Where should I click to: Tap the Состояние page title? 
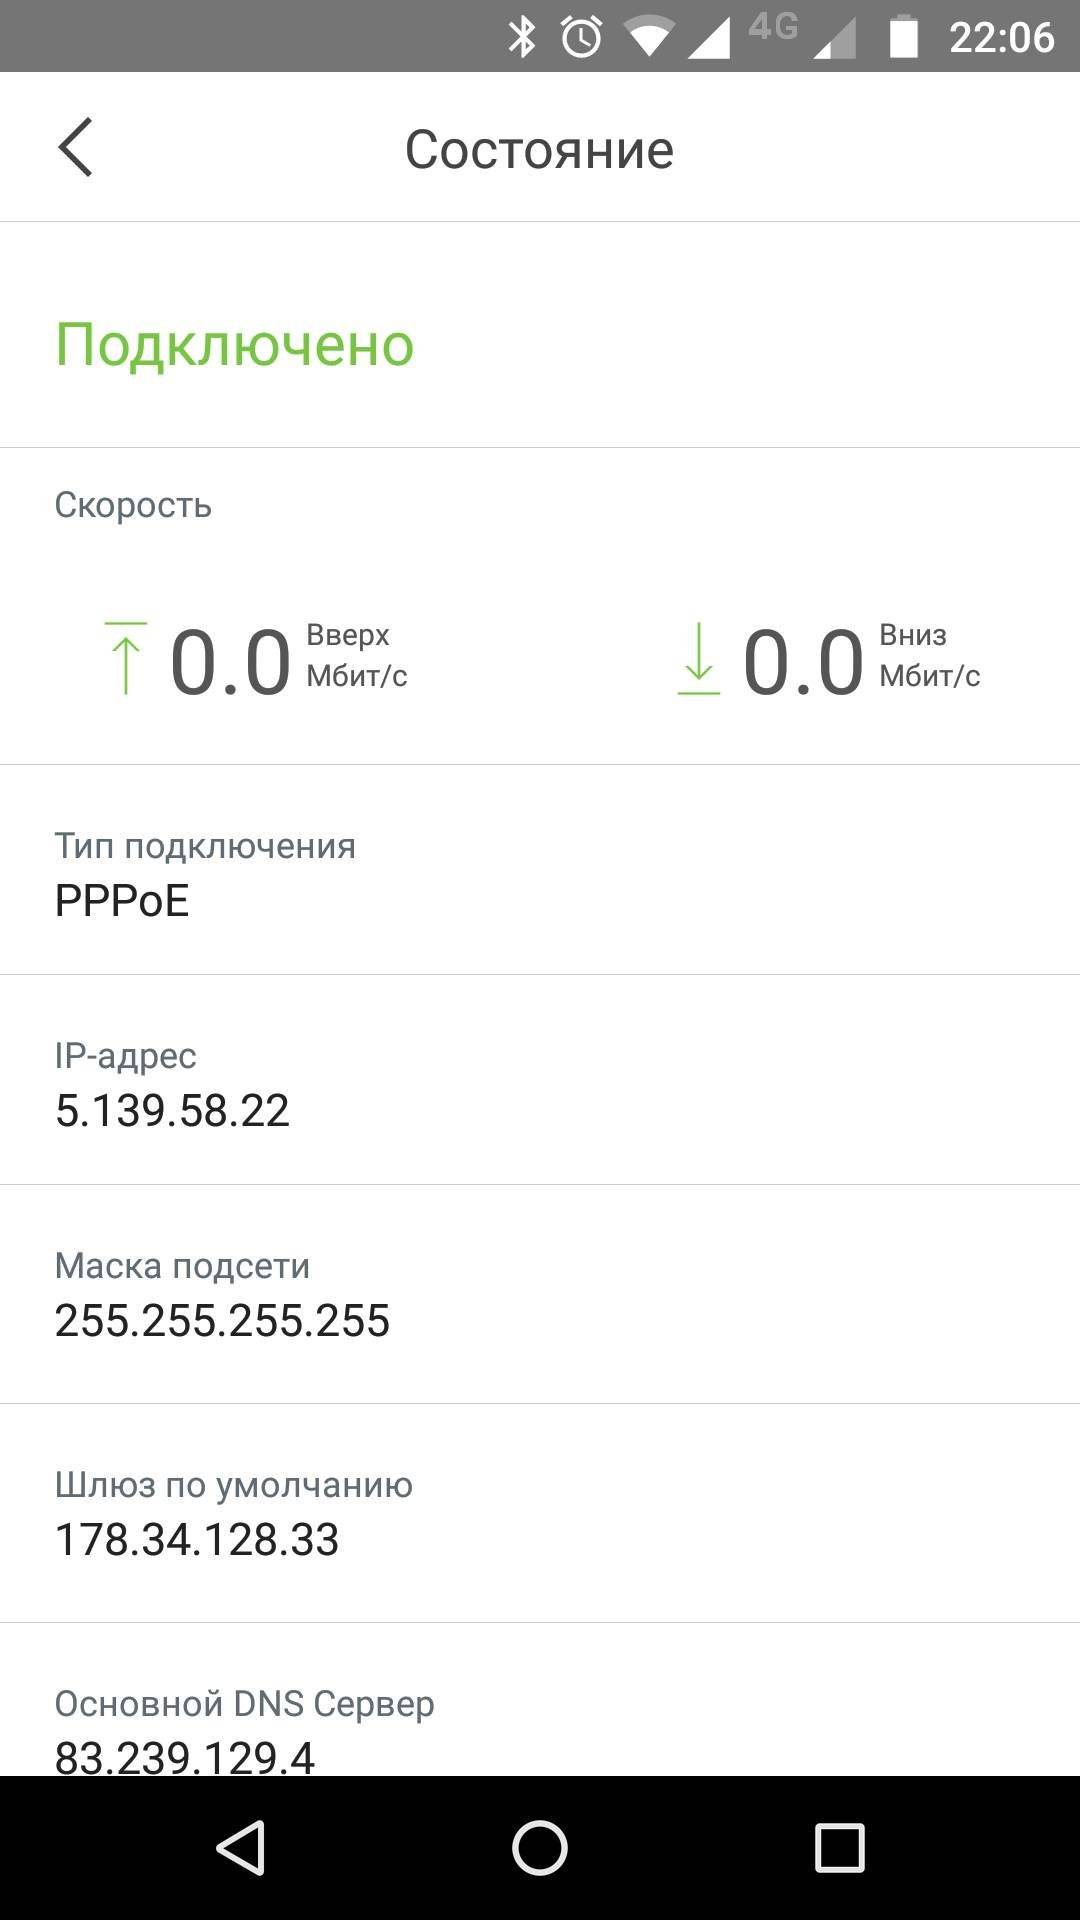pos(539,150)
